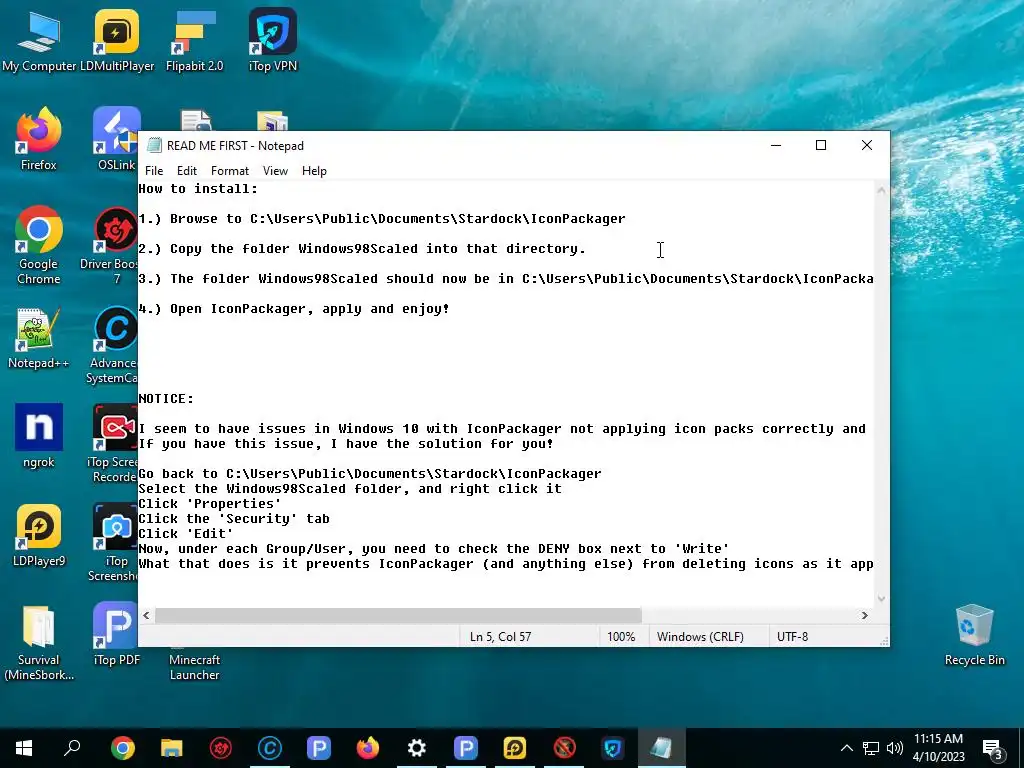
Task: Select the Recycle Bin icon
Action: click(x=974, y=635)
